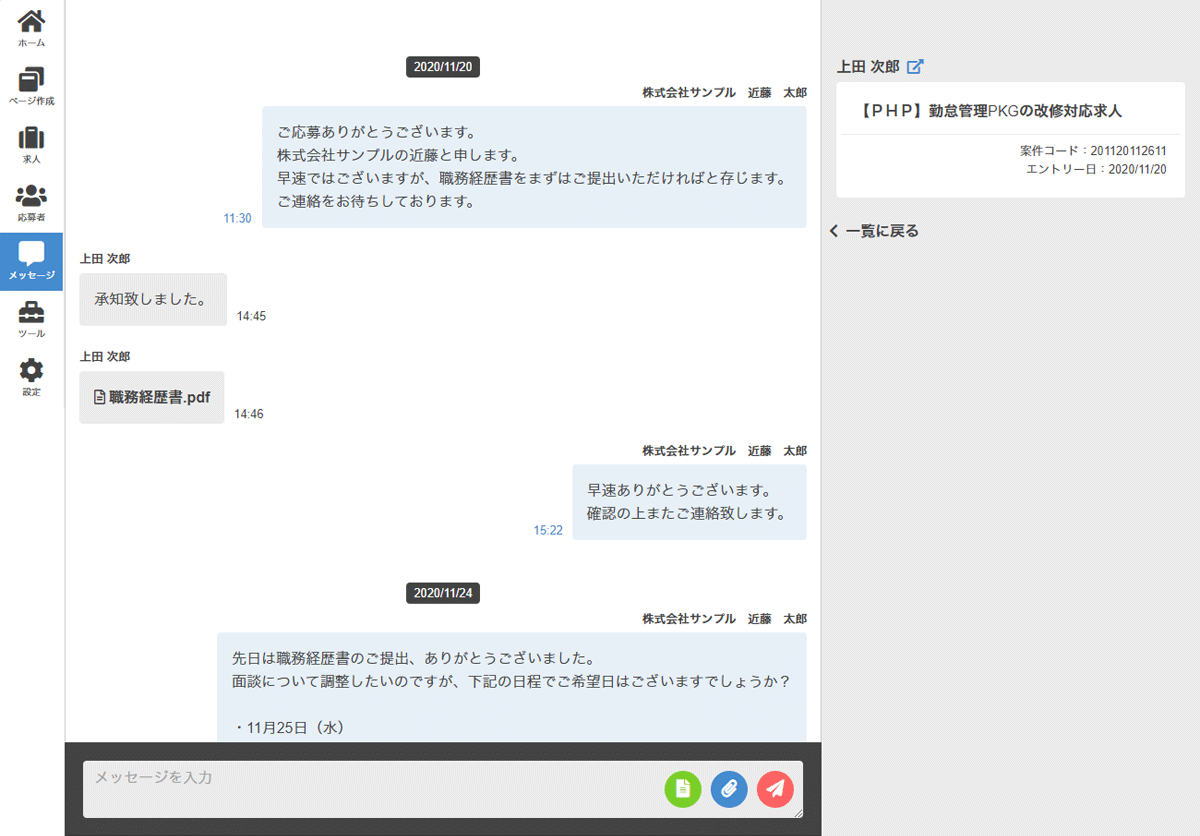
Task: Open the ページ作成 page creation tool
Action: pos(30,84)
